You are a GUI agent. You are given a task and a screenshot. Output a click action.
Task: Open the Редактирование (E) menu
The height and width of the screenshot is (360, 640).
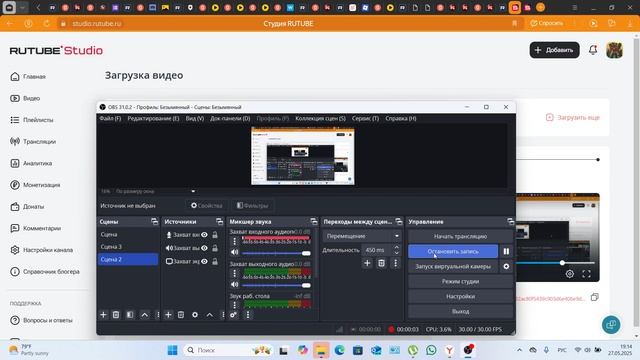(x=153, y=118)
